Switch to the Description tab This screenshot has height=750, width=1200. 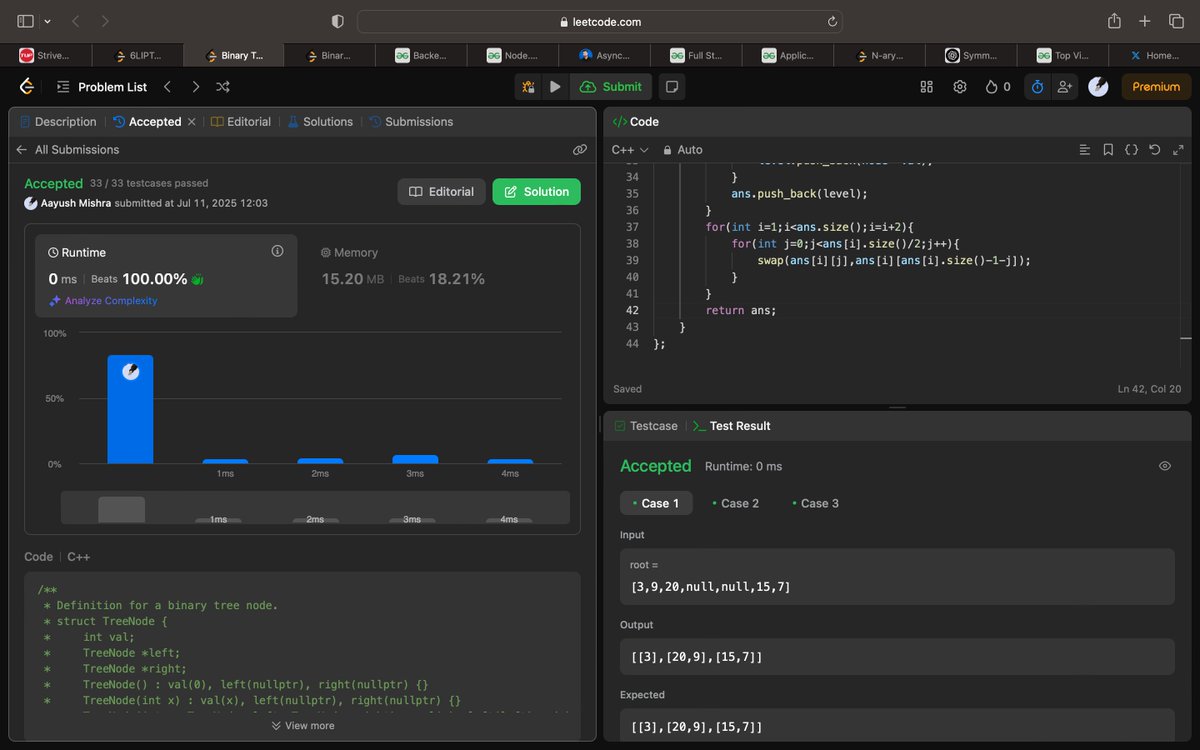[58, 122]
